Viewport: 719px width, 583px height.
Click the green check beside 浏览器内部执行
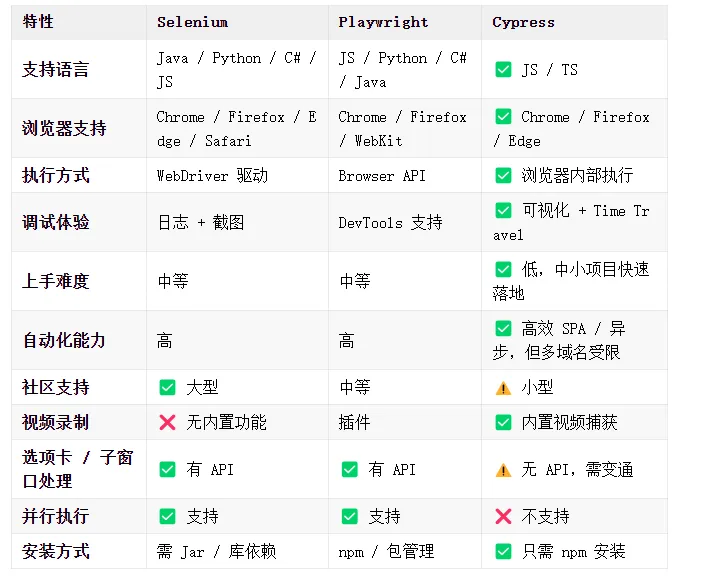[x=503, y=175]
